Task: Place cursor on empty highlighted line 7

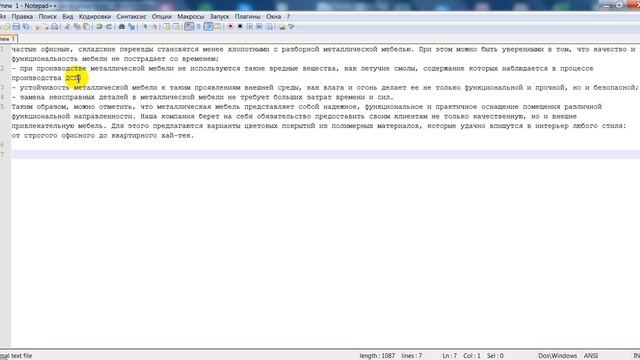Action: point(325,155)
